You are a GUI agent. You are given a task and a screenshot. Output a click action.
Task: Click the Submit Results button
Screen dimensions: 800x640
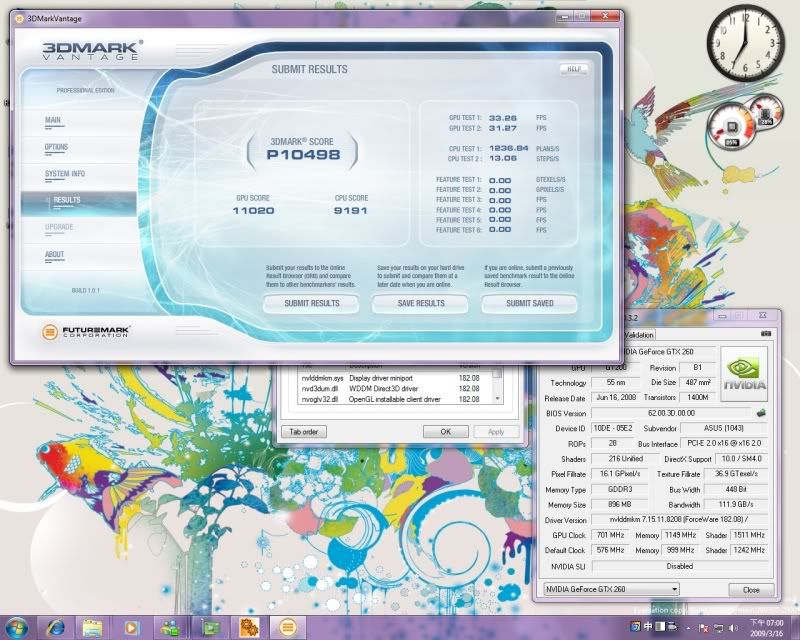[x=311, y=304]
